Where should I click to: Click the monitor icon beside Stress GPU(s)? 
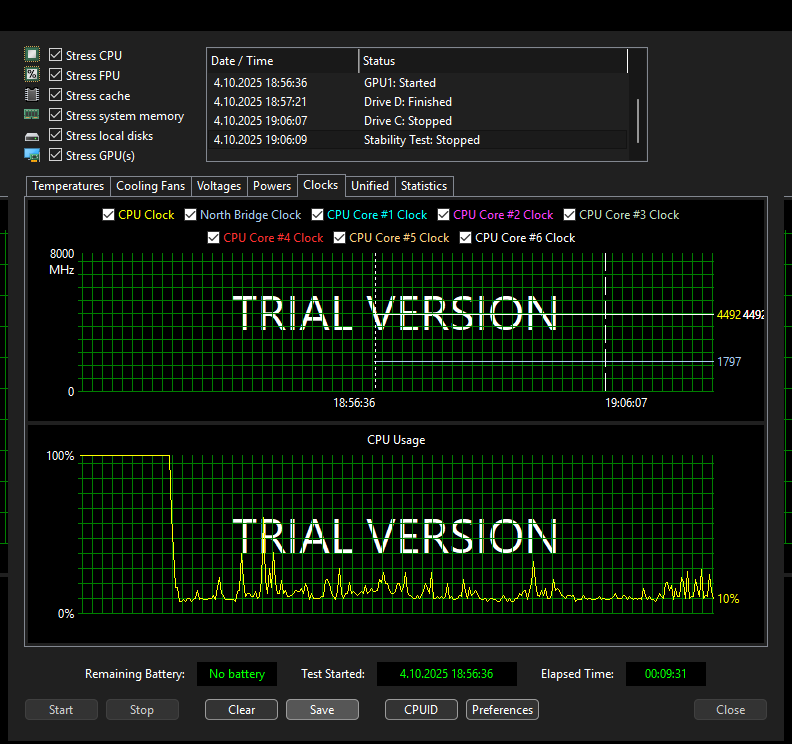tap(32, 156)
